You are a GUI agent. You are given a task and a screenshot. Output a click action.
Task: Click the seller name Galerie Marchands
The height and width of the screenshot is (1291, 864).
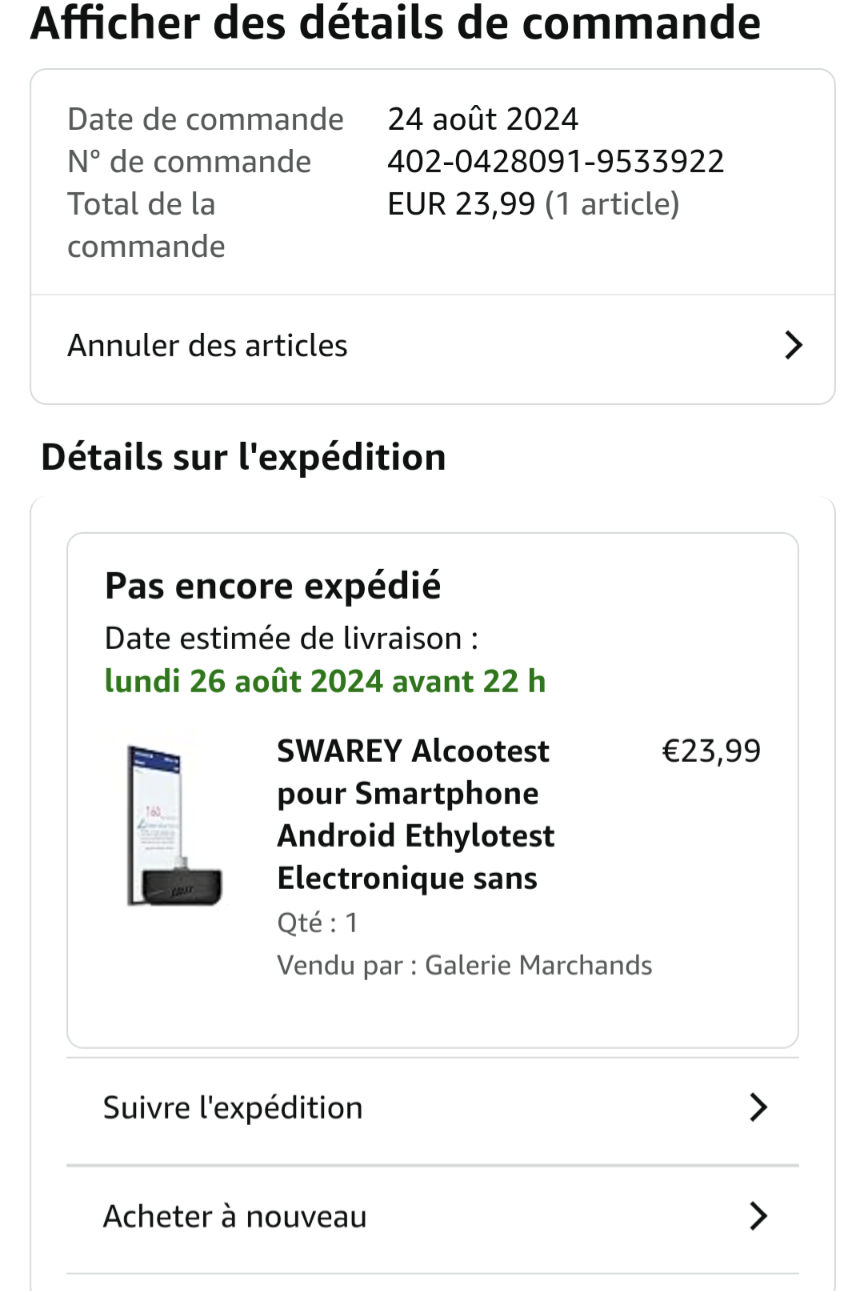point(538,966)
